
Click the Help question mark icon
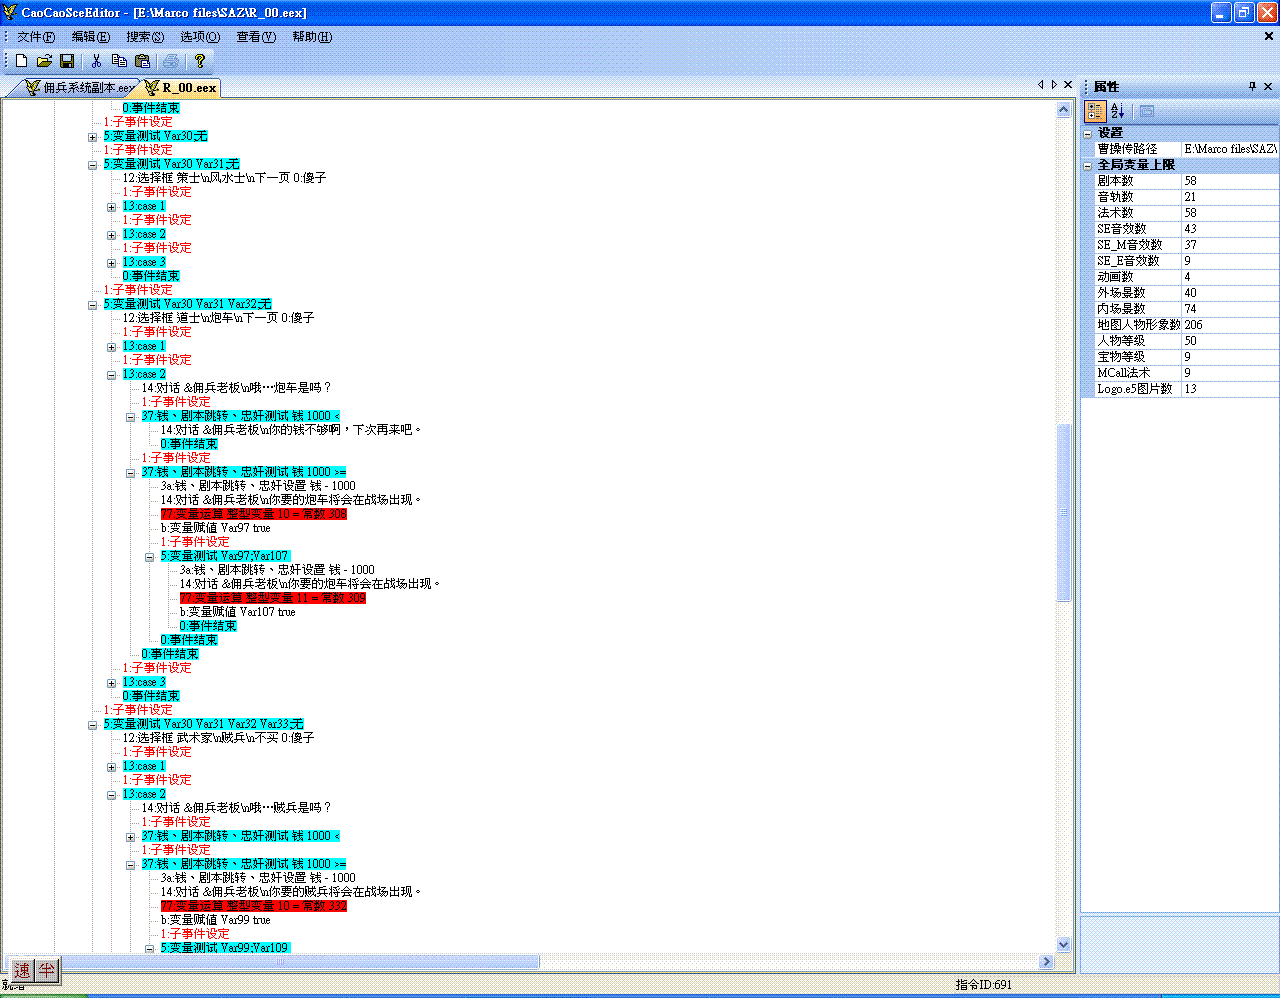tap(200, 61)
